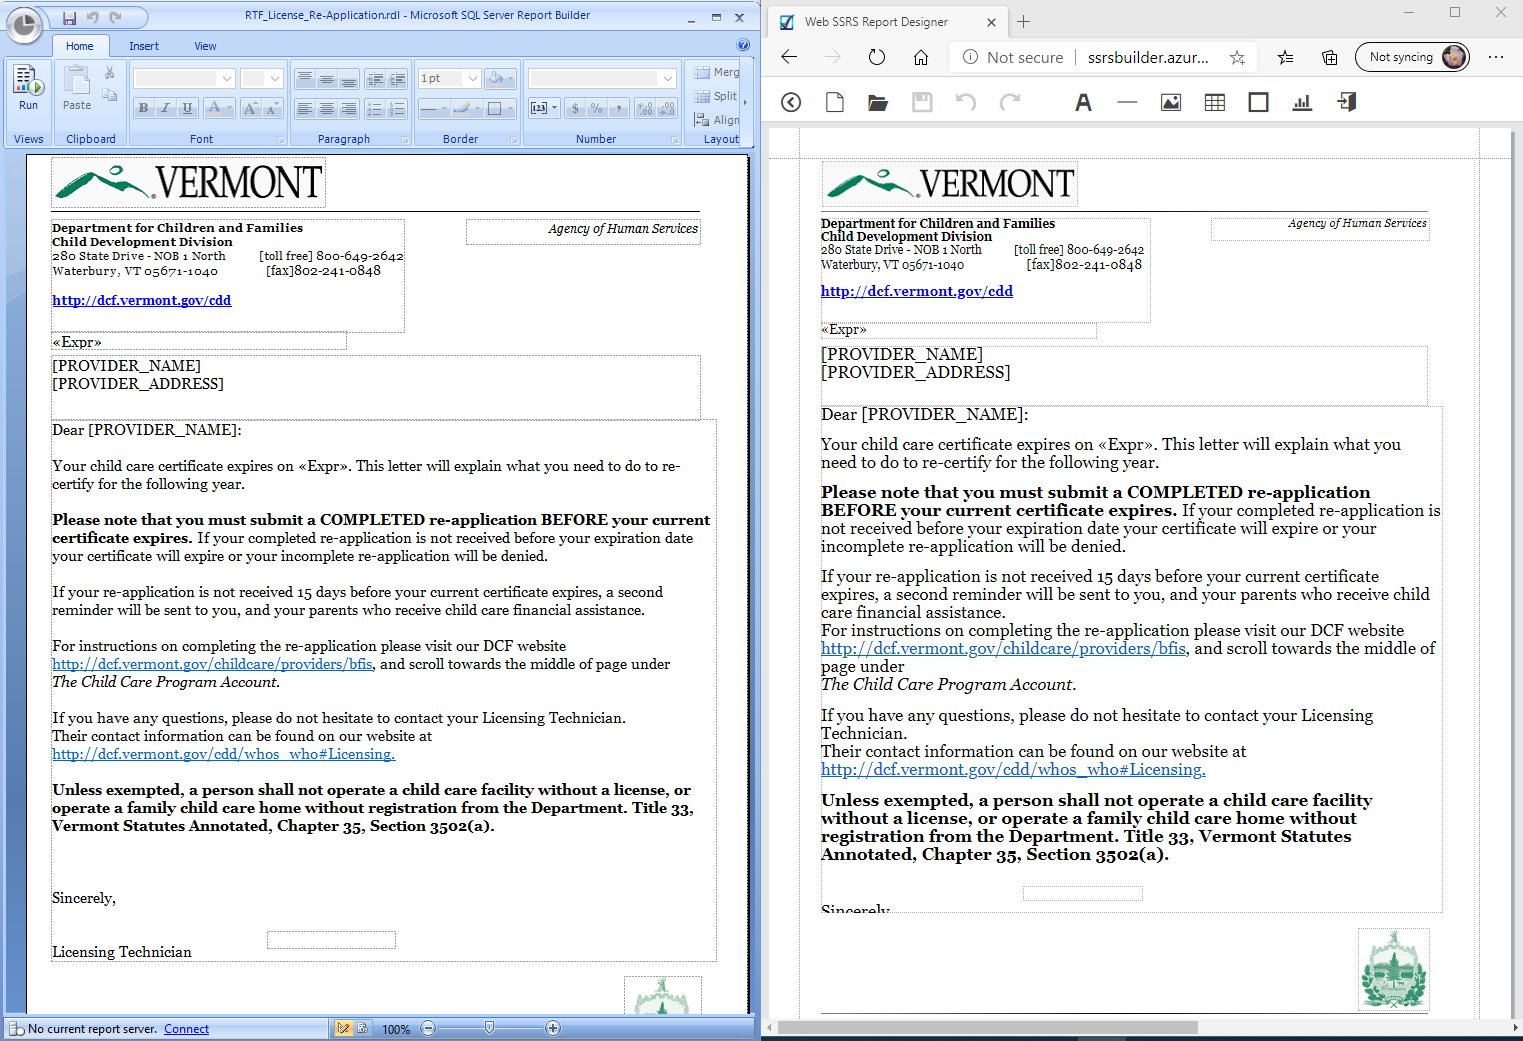Toggle bold formatting in Font group
This screenshot has height=1041, width=1523.
pyautogui.click(x=144, y=108)
